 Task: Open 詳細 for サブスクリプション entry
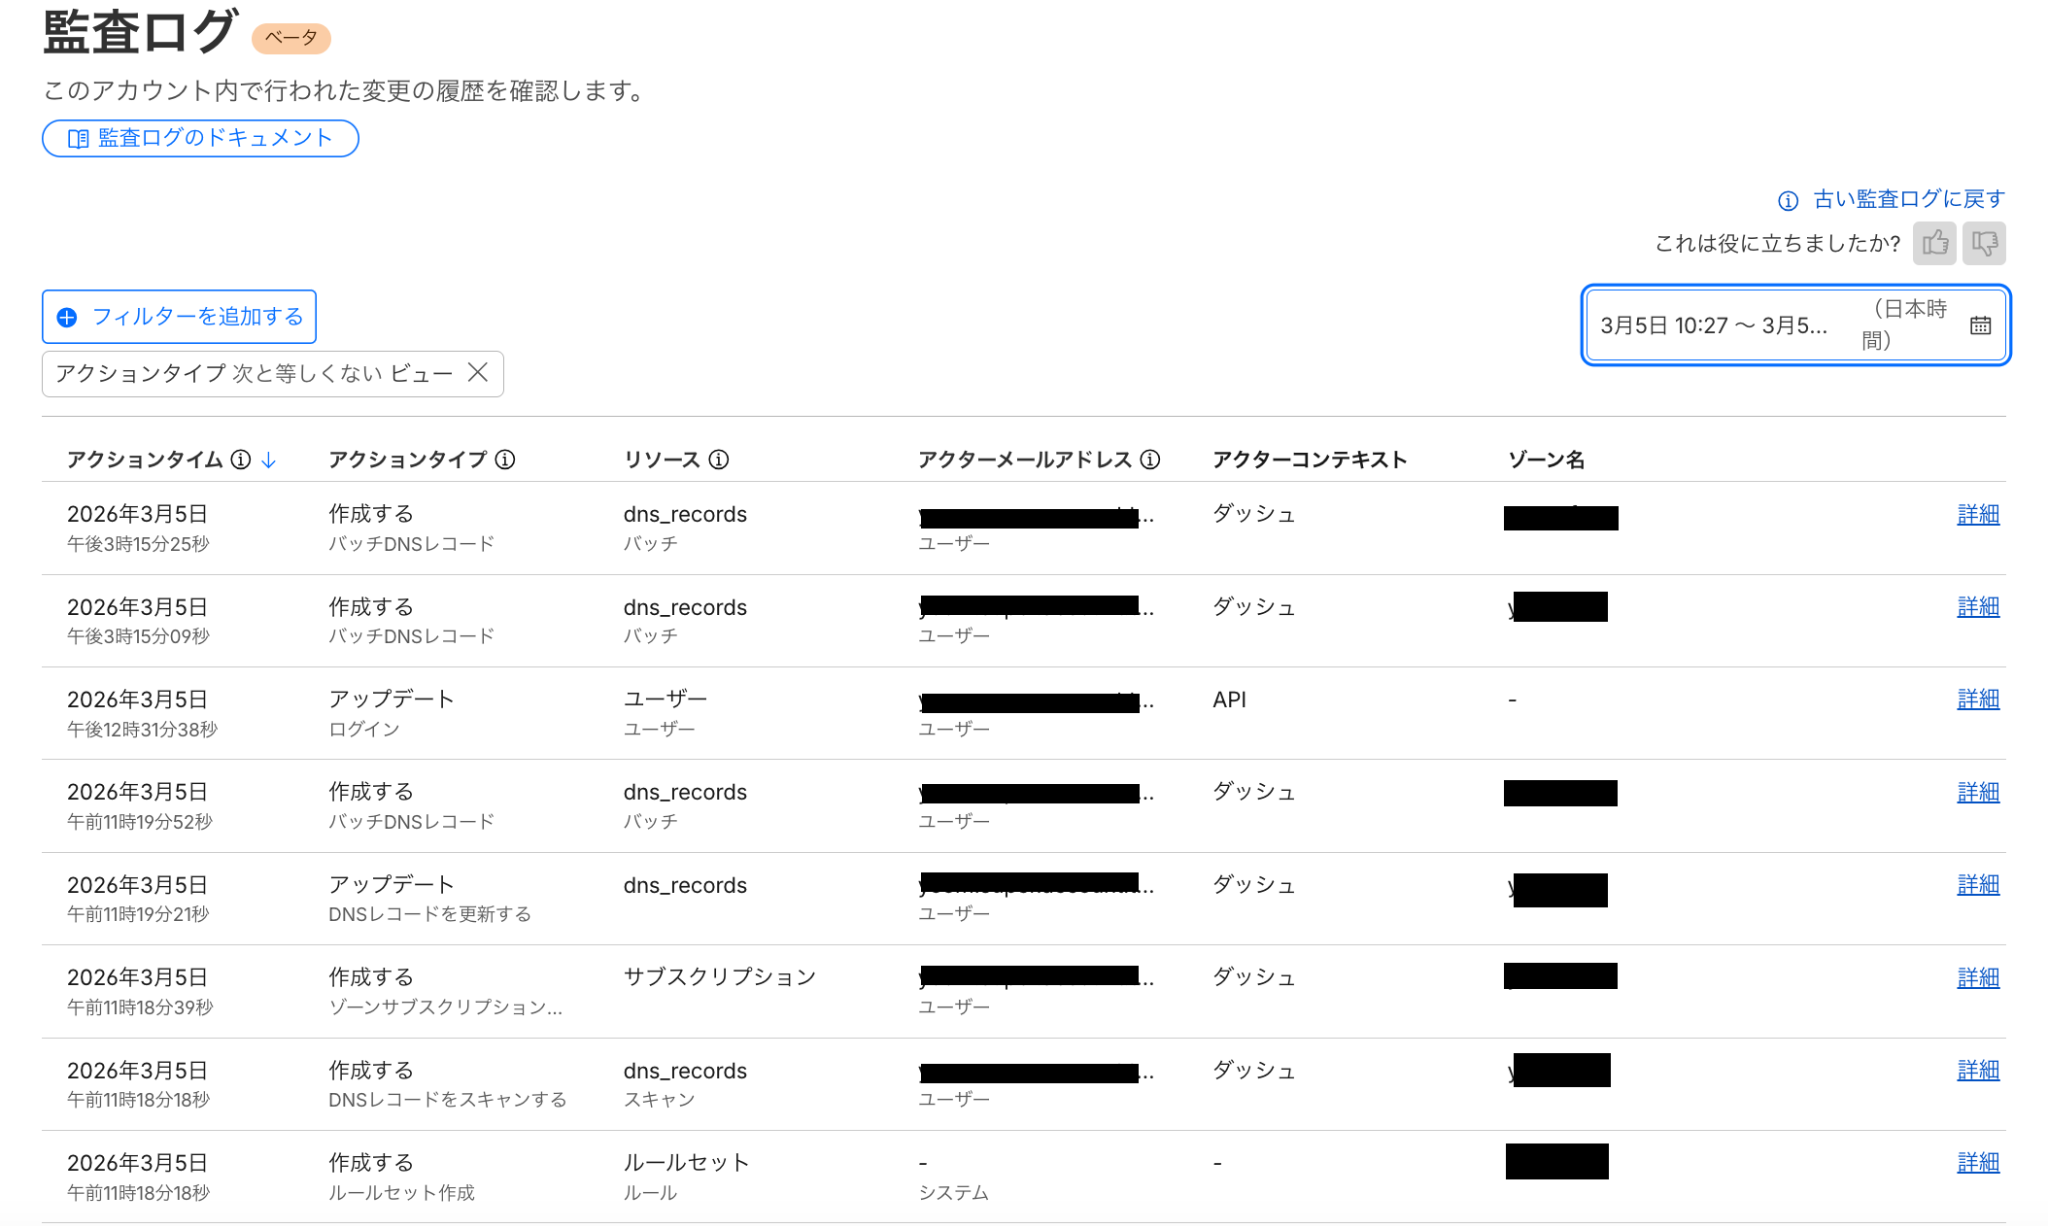coord(1977,977)
